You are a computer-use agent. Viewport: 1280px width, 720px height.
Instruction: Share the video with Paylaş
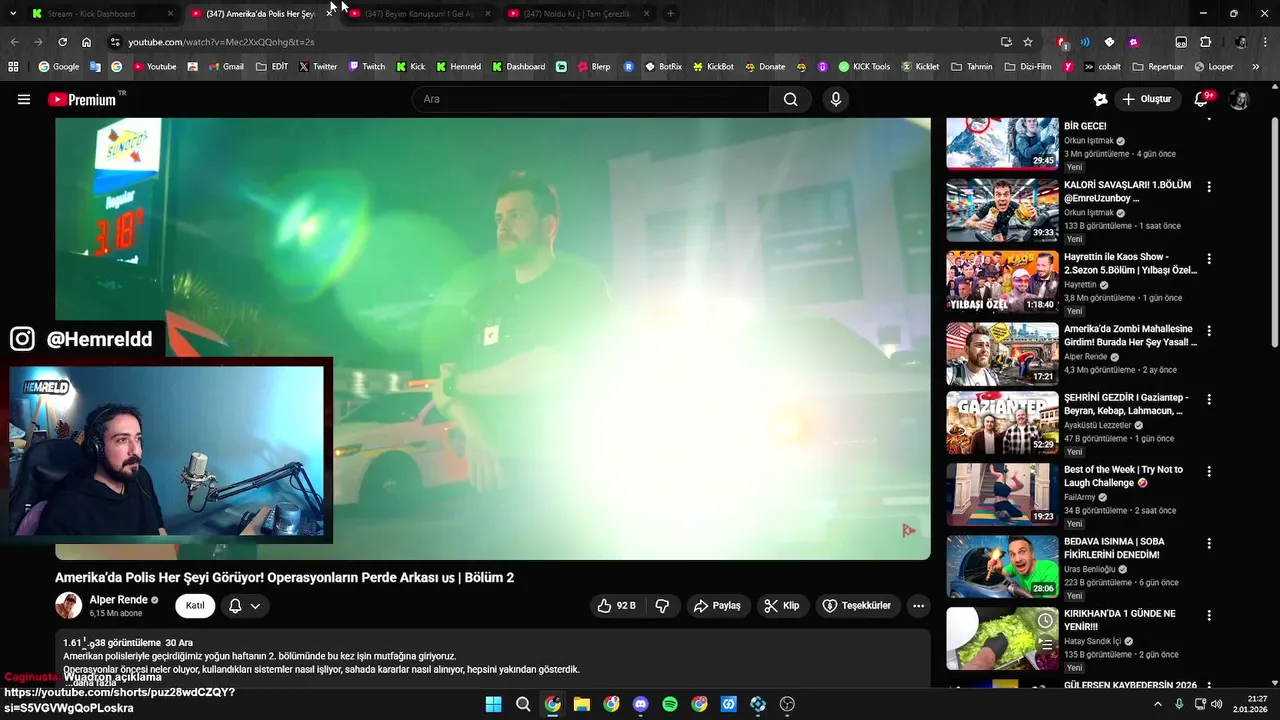(x=717, y=605)
